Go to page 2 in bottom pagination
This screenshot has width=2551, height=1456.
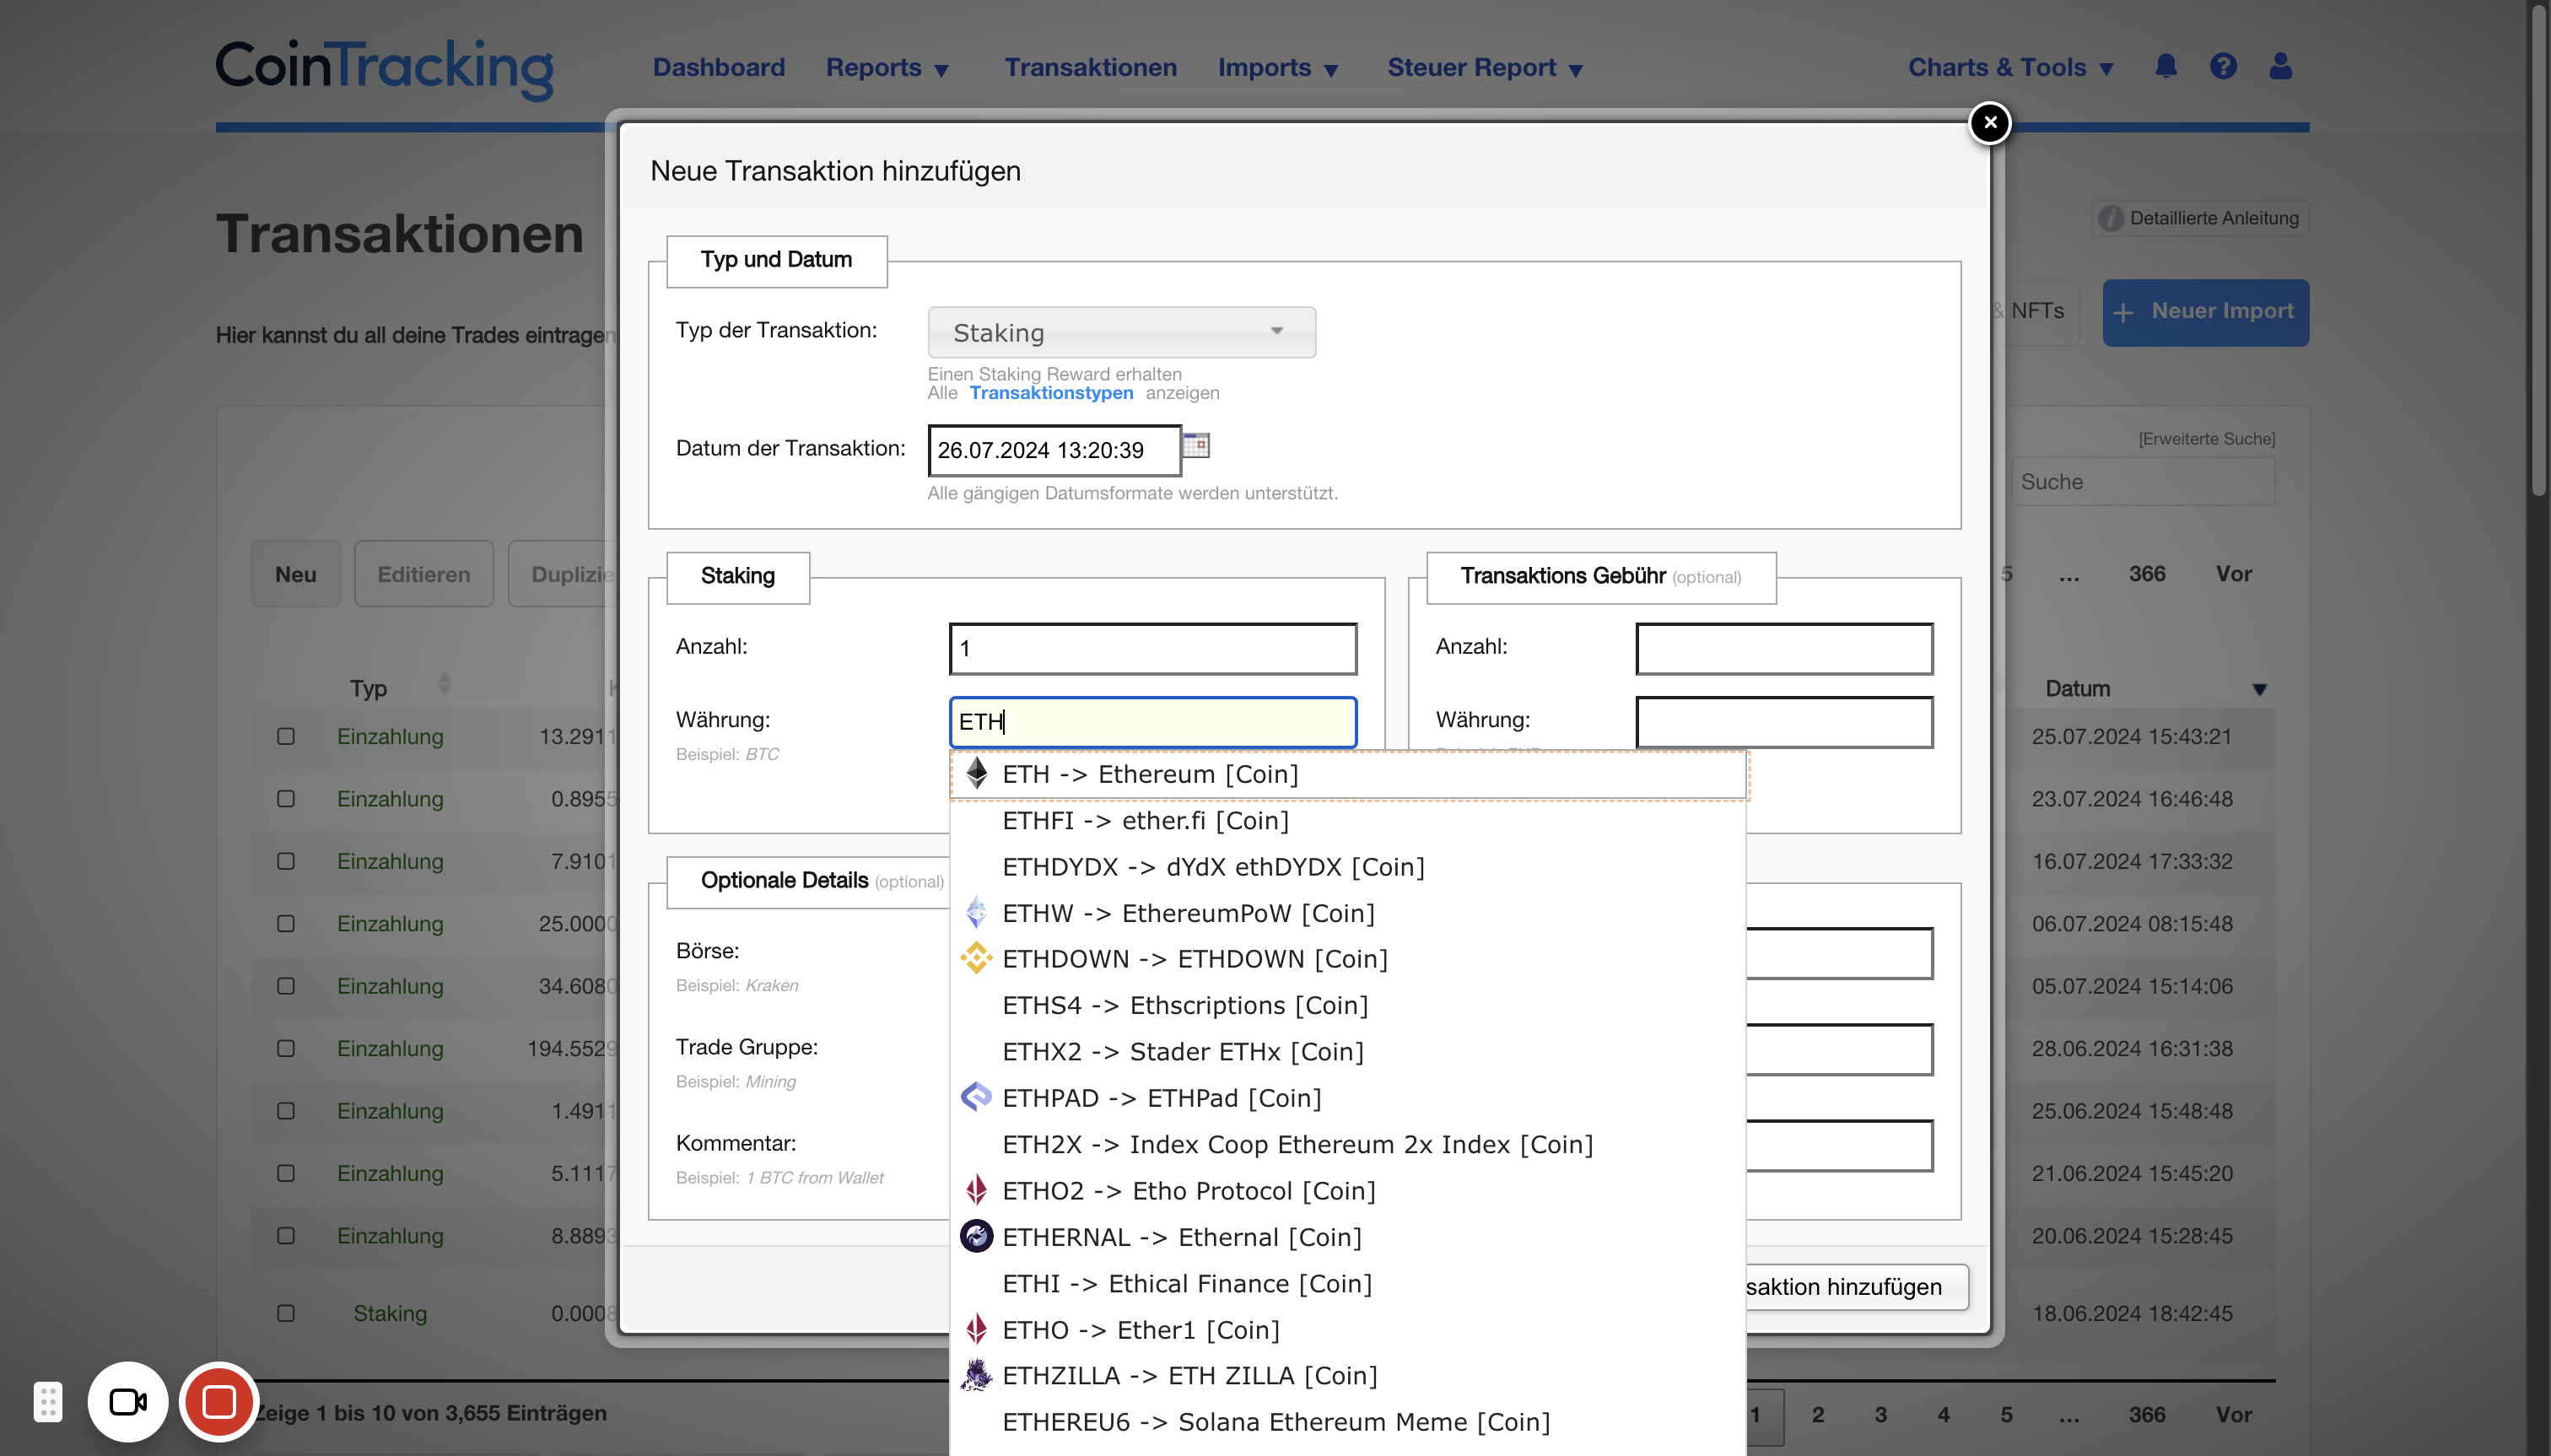(1818, 1415)
